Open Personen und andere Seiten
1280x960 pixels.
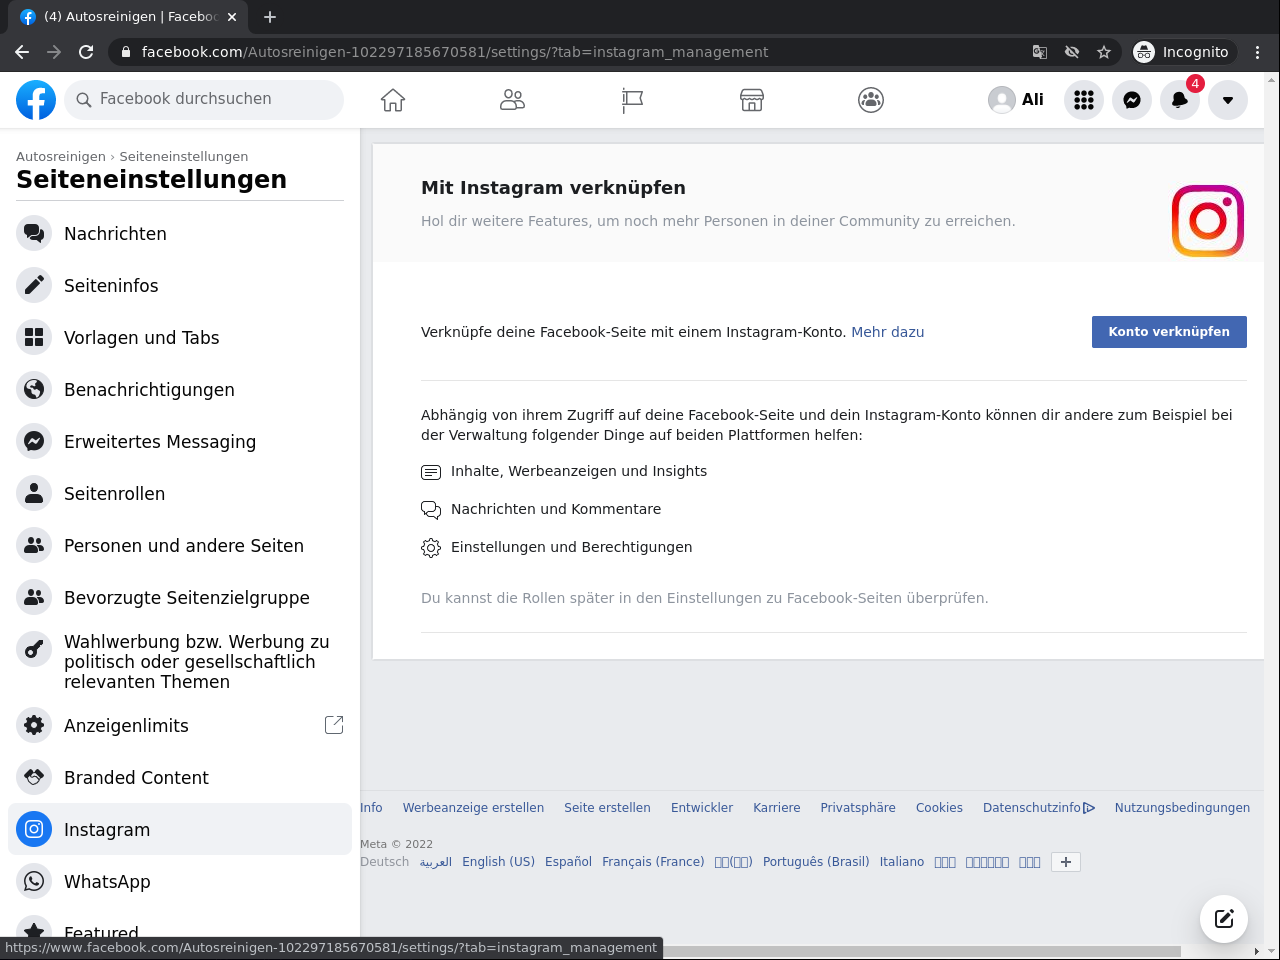coord(180,545)
